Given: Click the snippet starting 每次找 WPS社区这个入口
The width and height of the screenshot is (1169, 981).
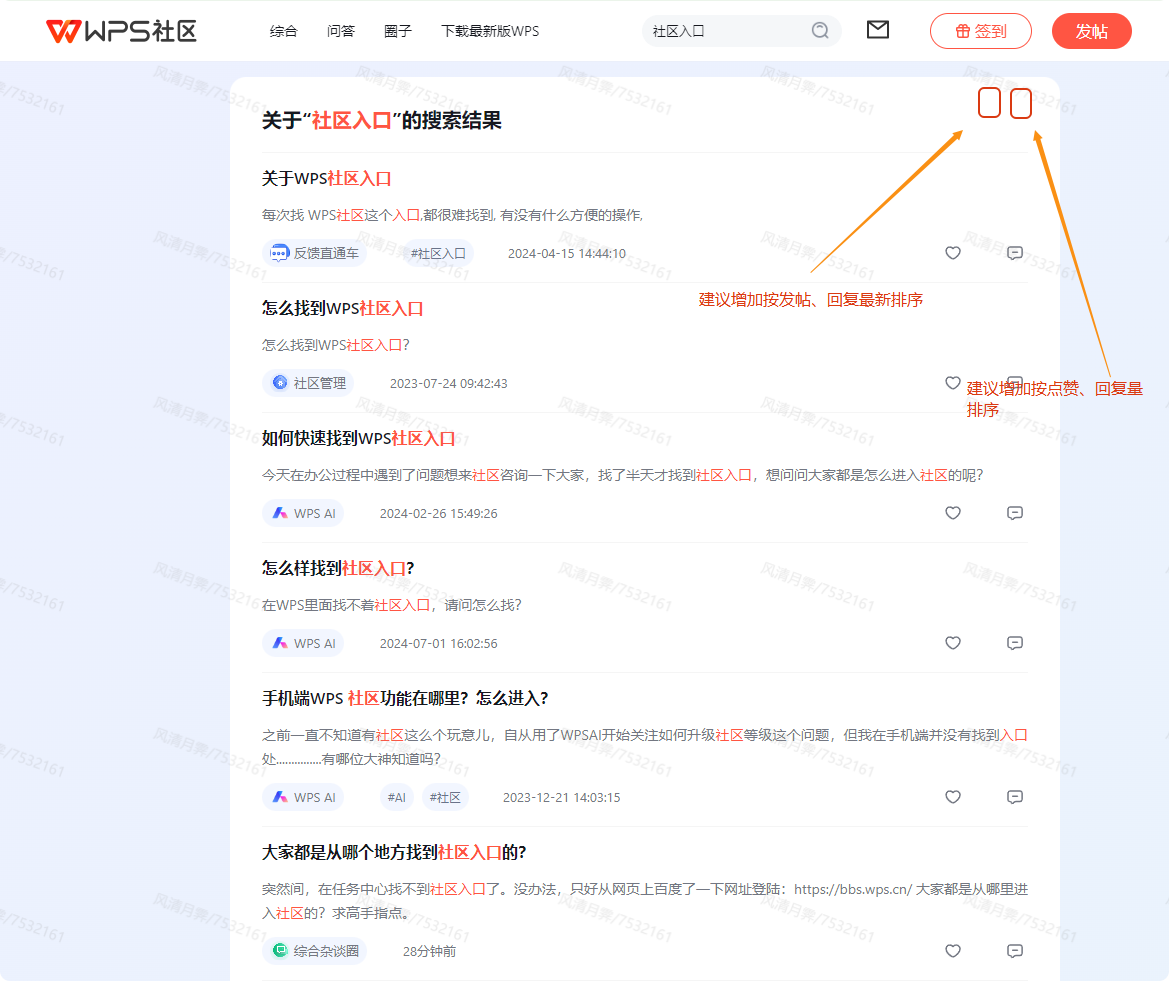Looking at the screenshot, I should click(453, 215).
